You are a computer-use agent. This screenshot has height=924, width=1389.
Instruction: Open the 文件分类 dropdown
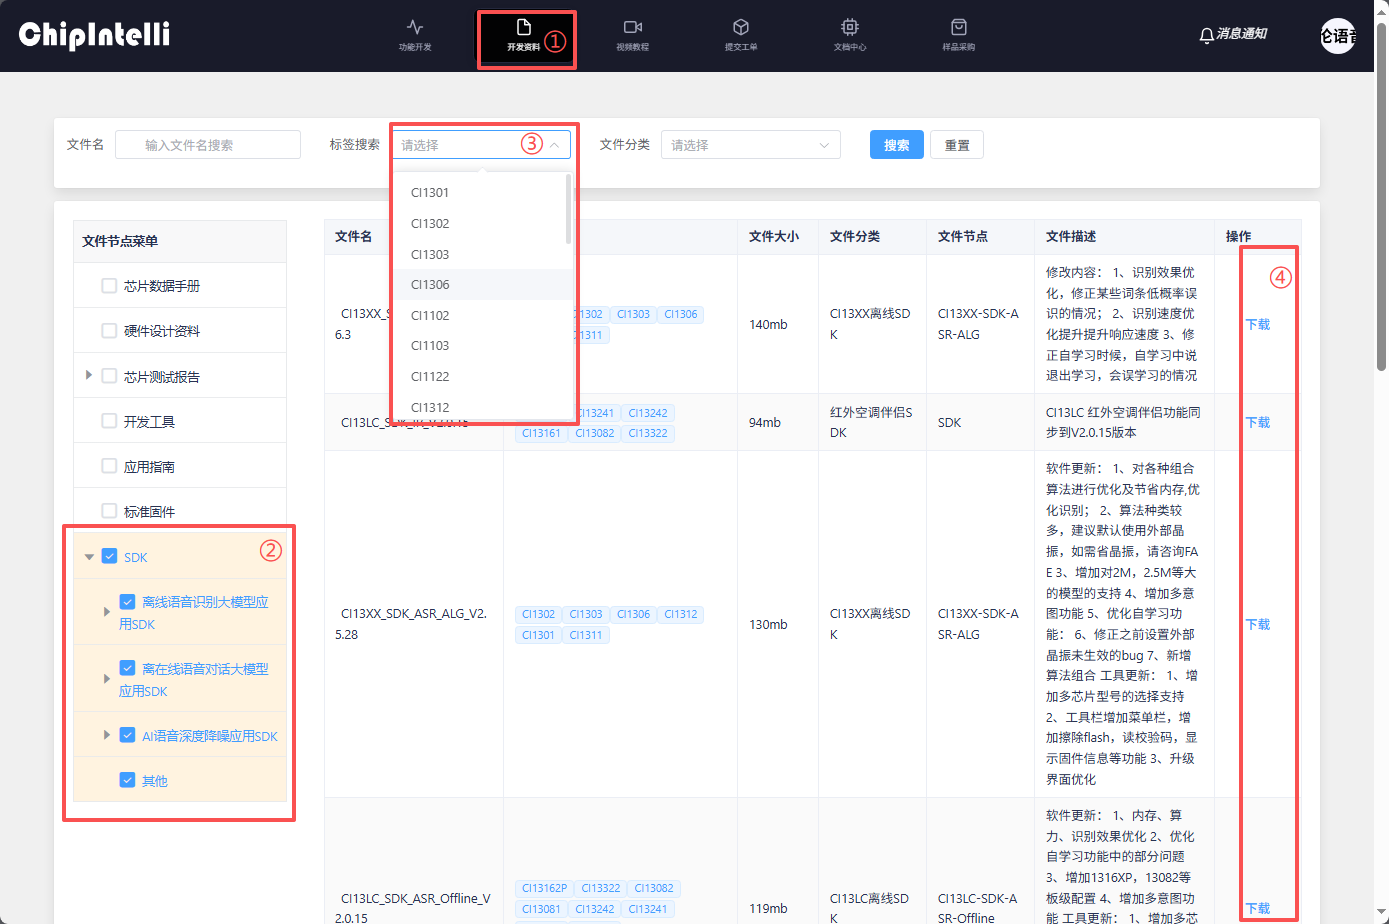click(750, 145)
